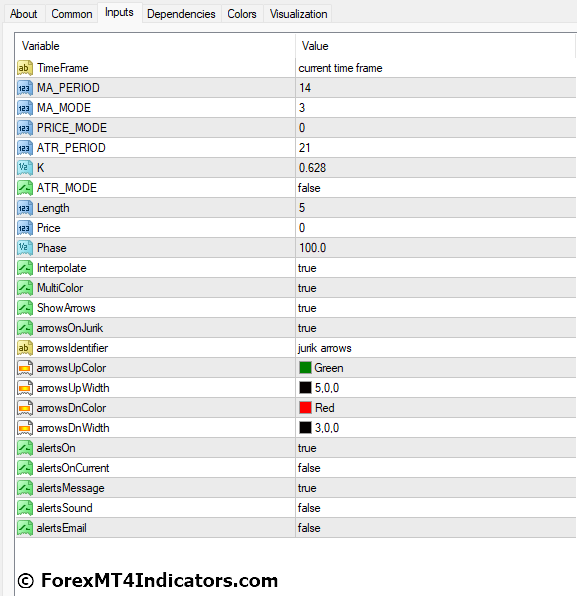Click the string icon beside TimeFrame
Image resolution: width=577 pixels, height=596 pixels.
click(x=25, y=68)
